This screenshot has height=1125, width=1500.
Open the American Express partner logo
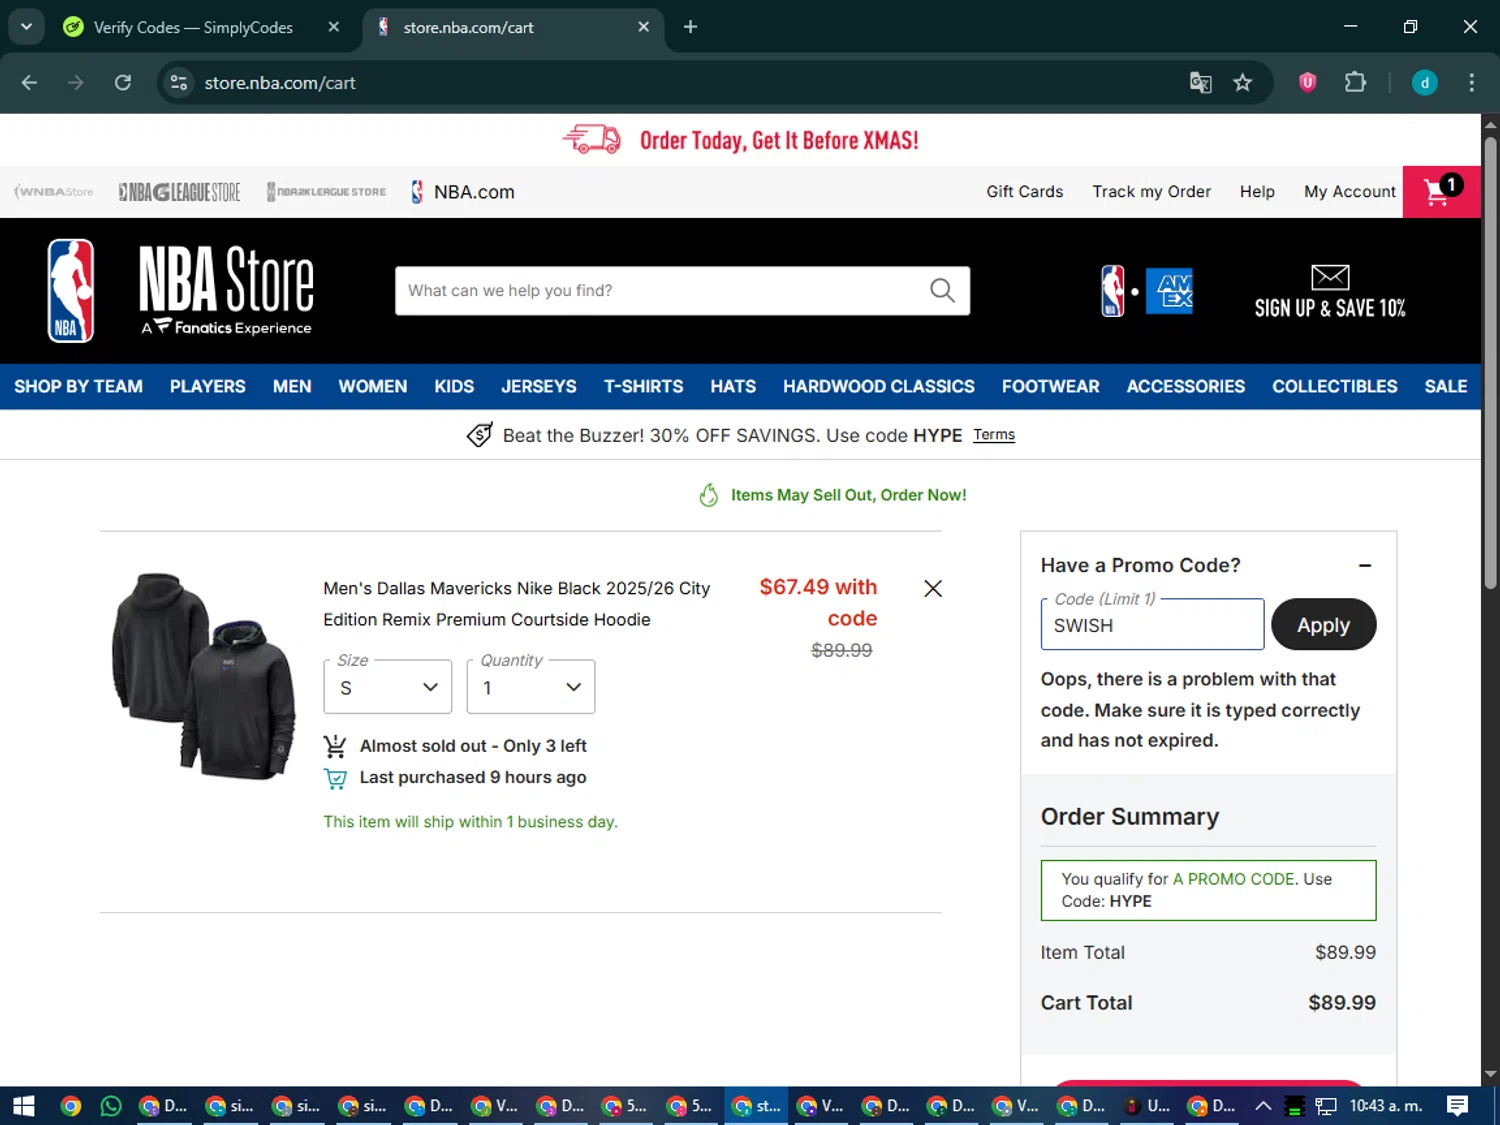(x=1169, y=291)
